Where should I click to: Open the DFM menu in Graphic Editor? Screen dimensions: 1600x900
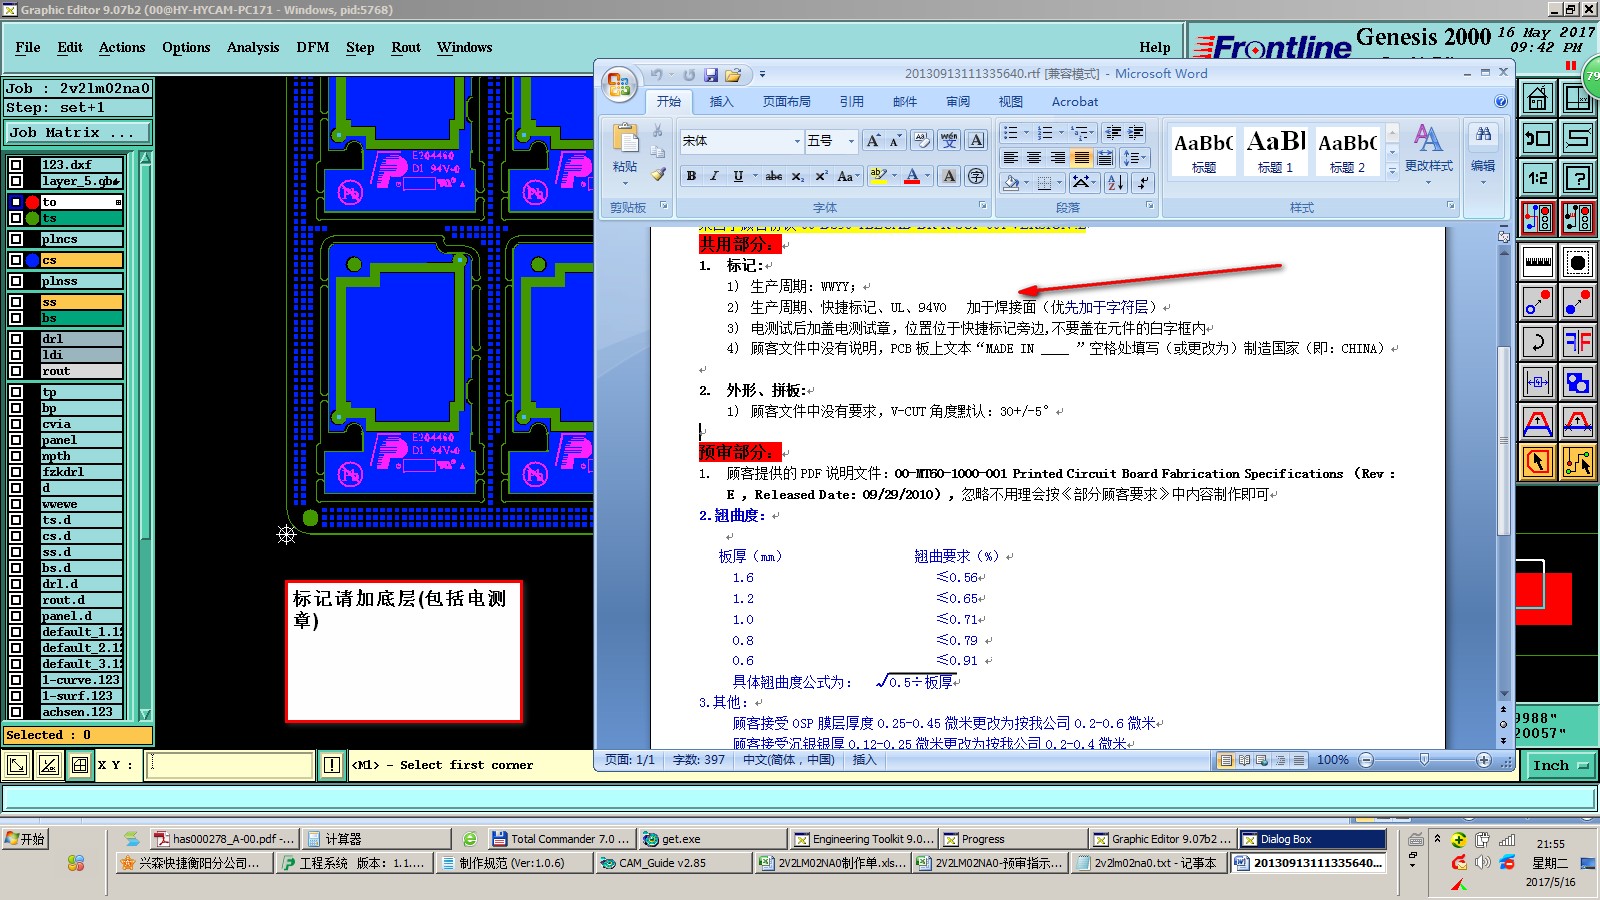tap(313, 47)
